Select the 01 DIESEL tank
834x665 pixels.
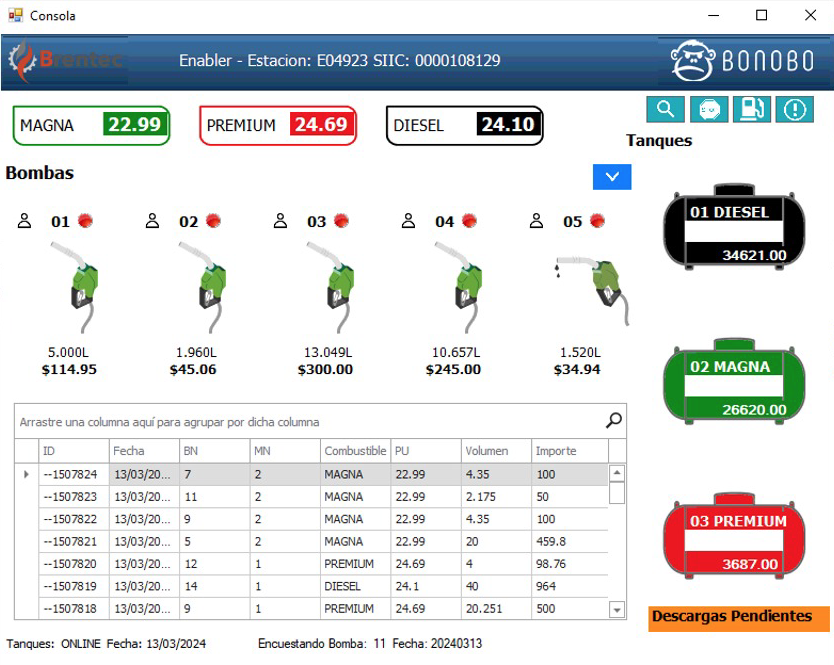(735, 228)
